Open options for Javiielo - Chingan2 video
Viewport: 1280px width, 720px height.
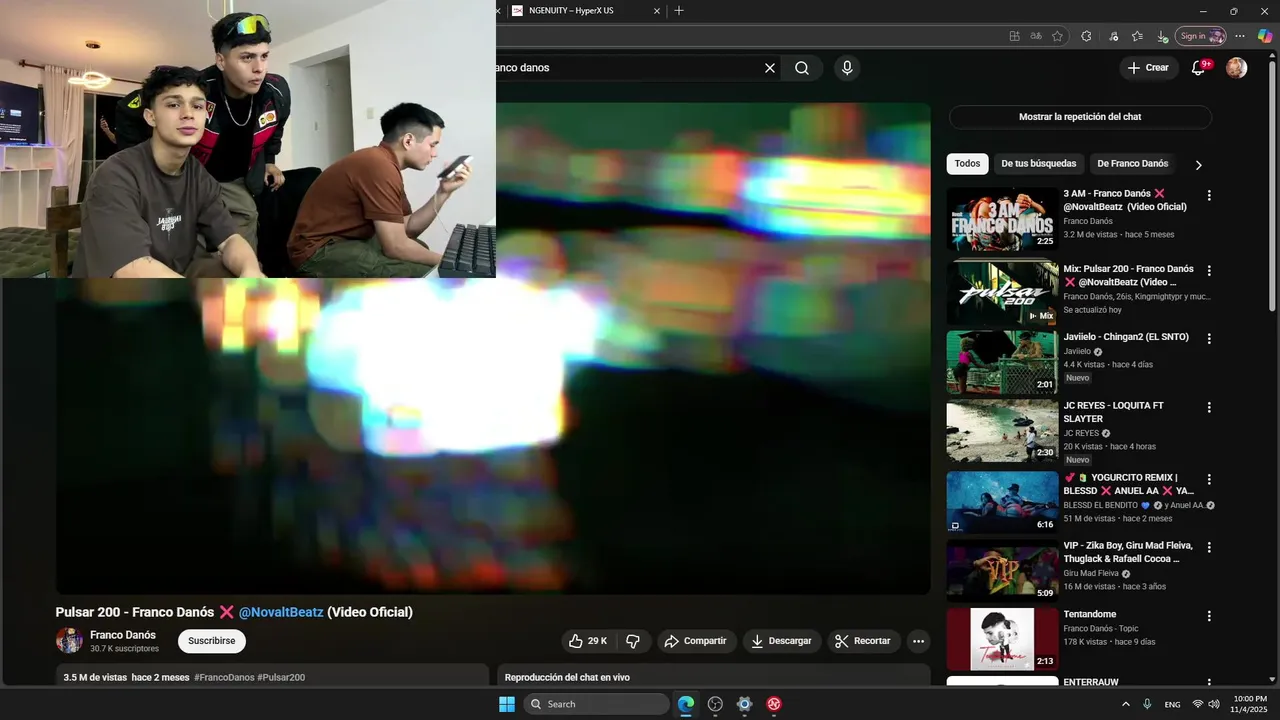click(x=1209, y=339)
